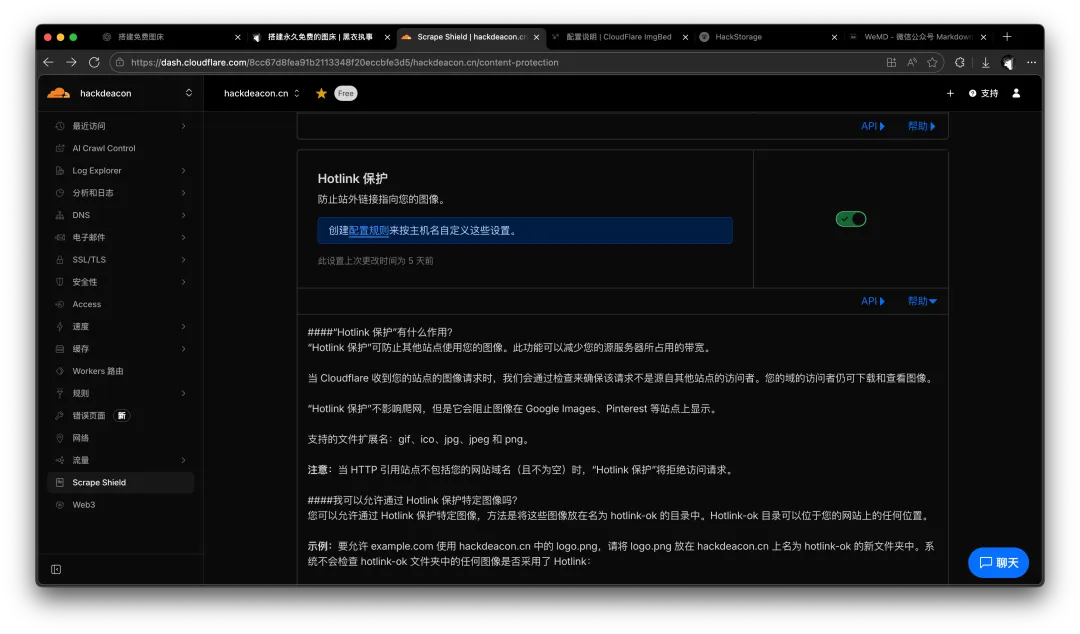Expand 规则 menu chevron

coord(184,393)
